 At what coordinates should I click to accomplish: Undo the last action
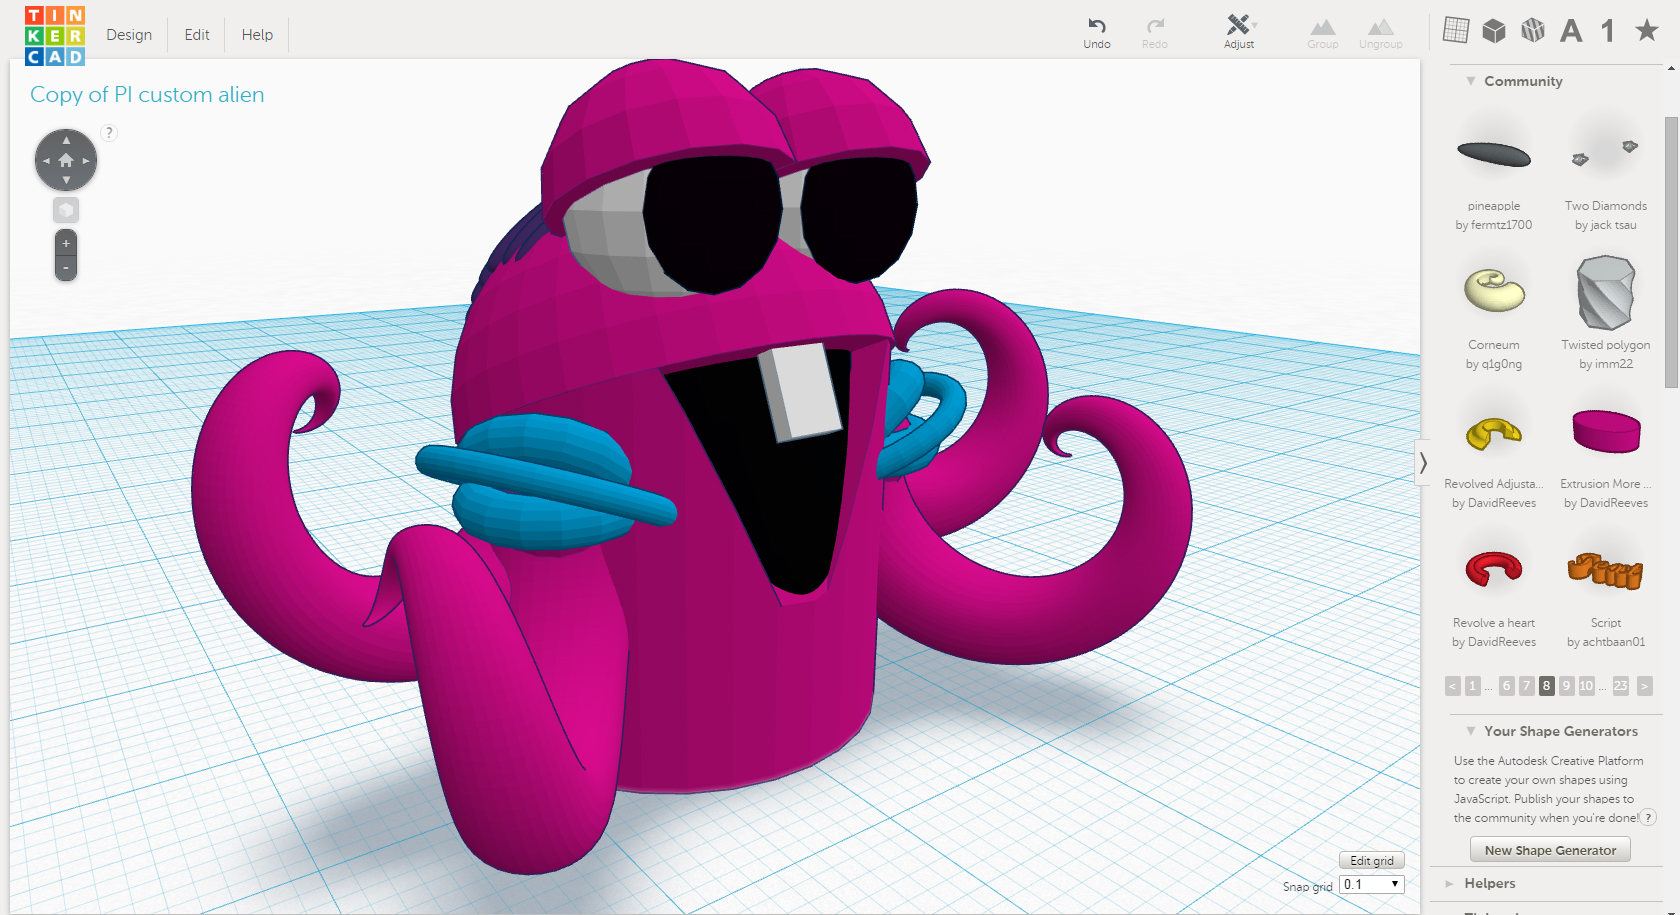[1097, 32]
